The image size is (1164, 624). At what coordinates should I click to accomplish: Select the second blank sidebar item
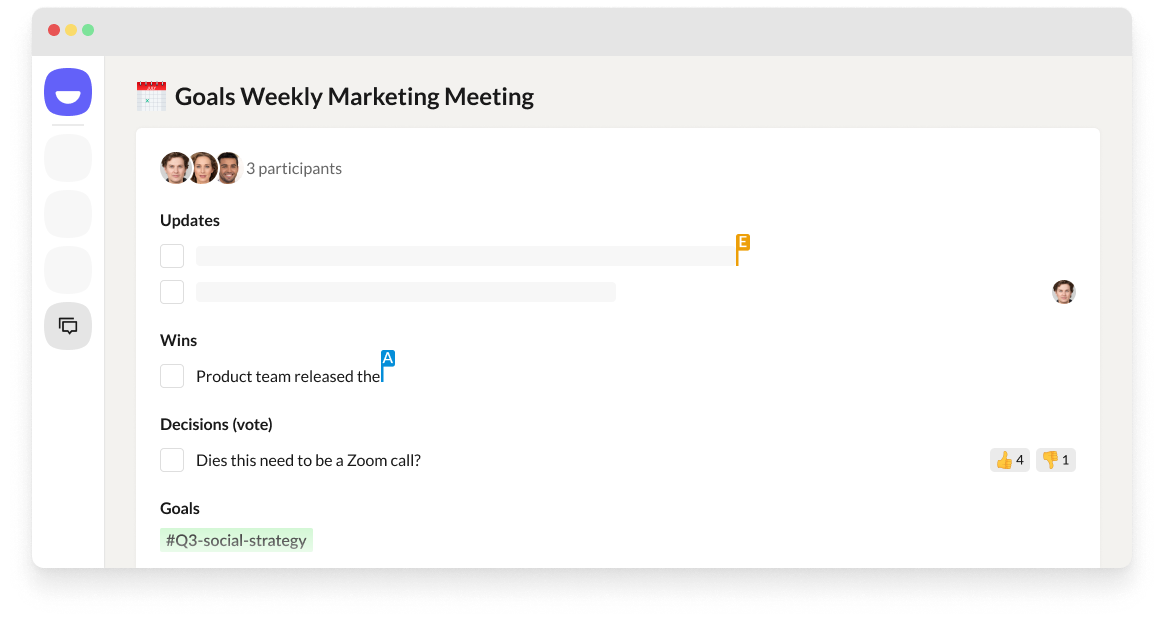pyautogui.click(x=68, y=214)
